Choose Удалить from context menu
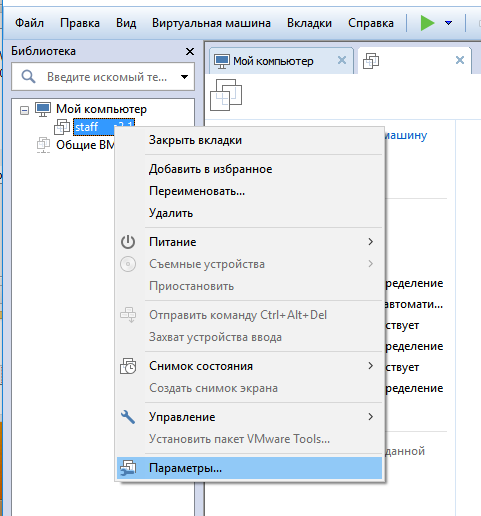481x516 pixels. pos(249,213)
